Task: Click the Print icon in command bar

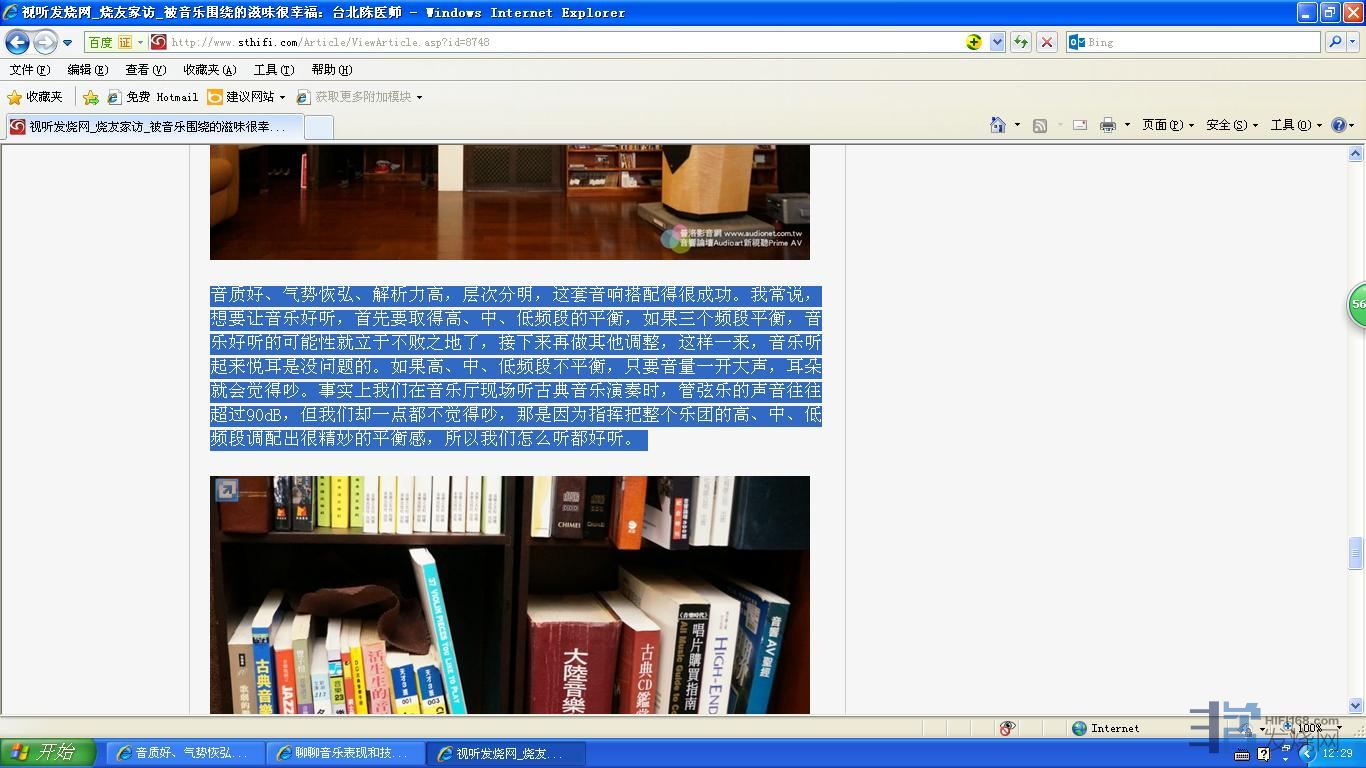Action: click(x=1107, y=125)
